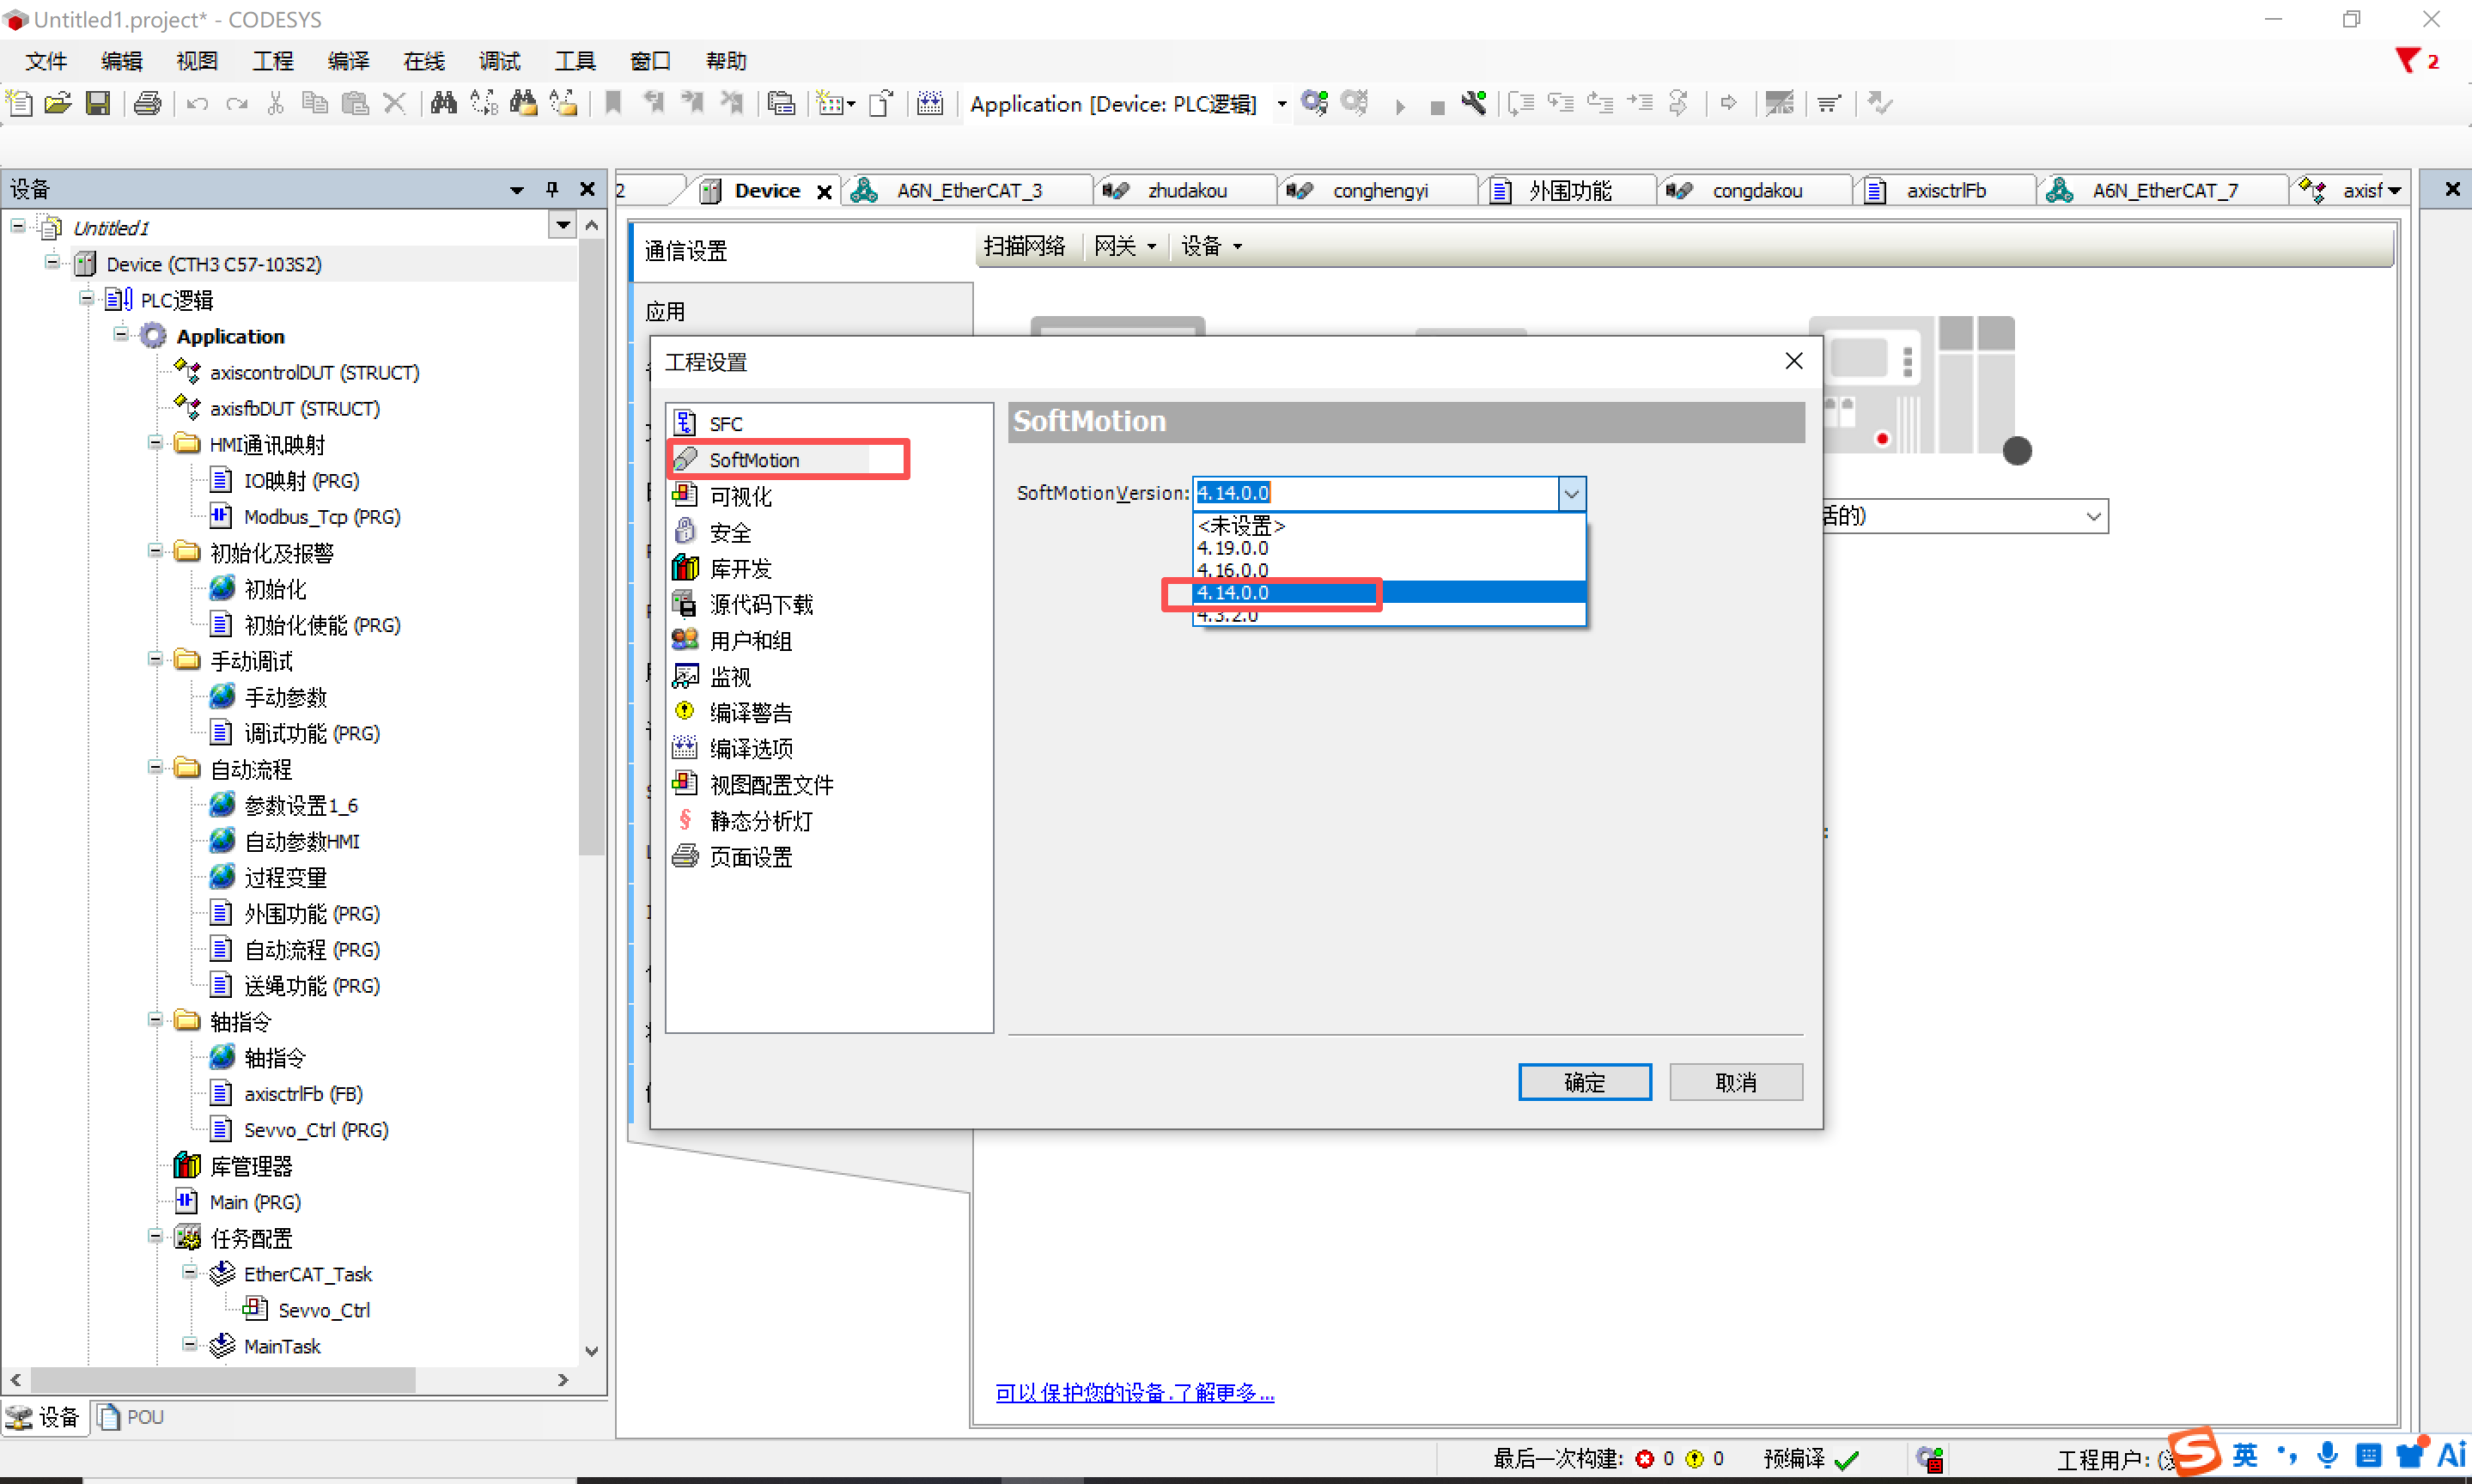Collapse the Application tree node
This screenshot has width=2472, height=1484.
121,334
